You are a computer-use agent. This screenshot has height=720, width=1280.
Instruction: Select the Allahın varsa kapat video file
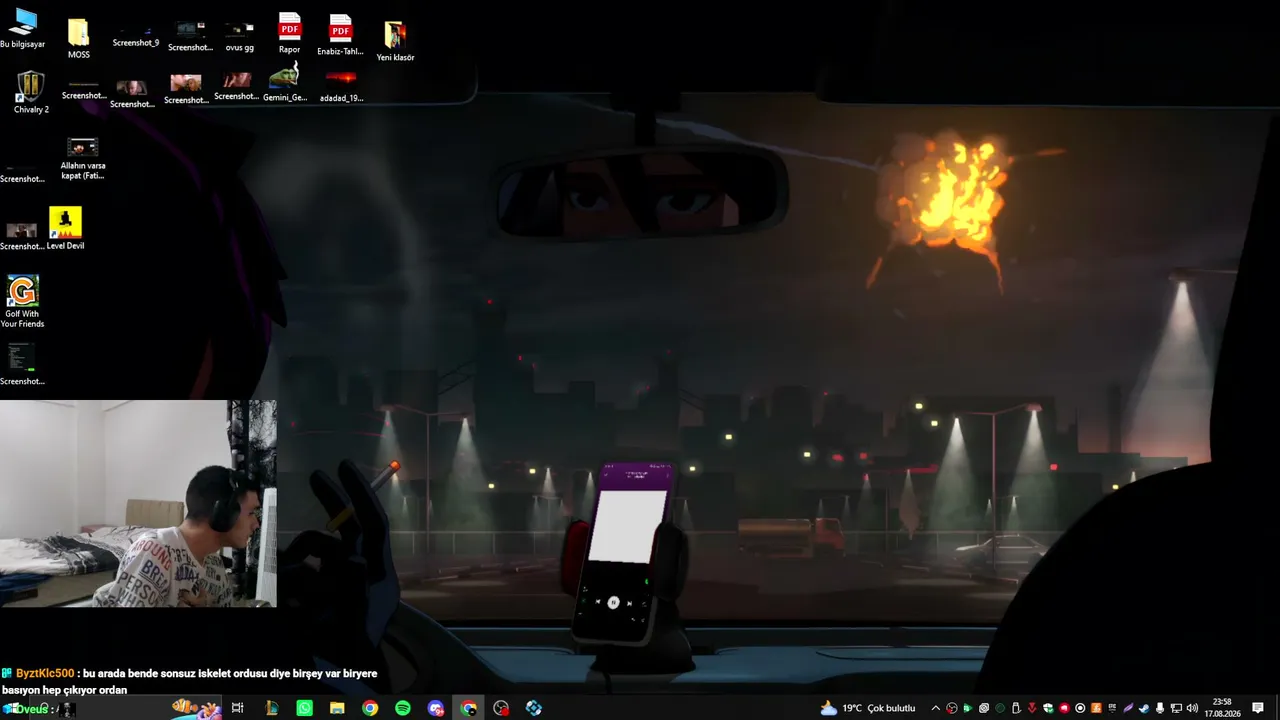(83, 159)
